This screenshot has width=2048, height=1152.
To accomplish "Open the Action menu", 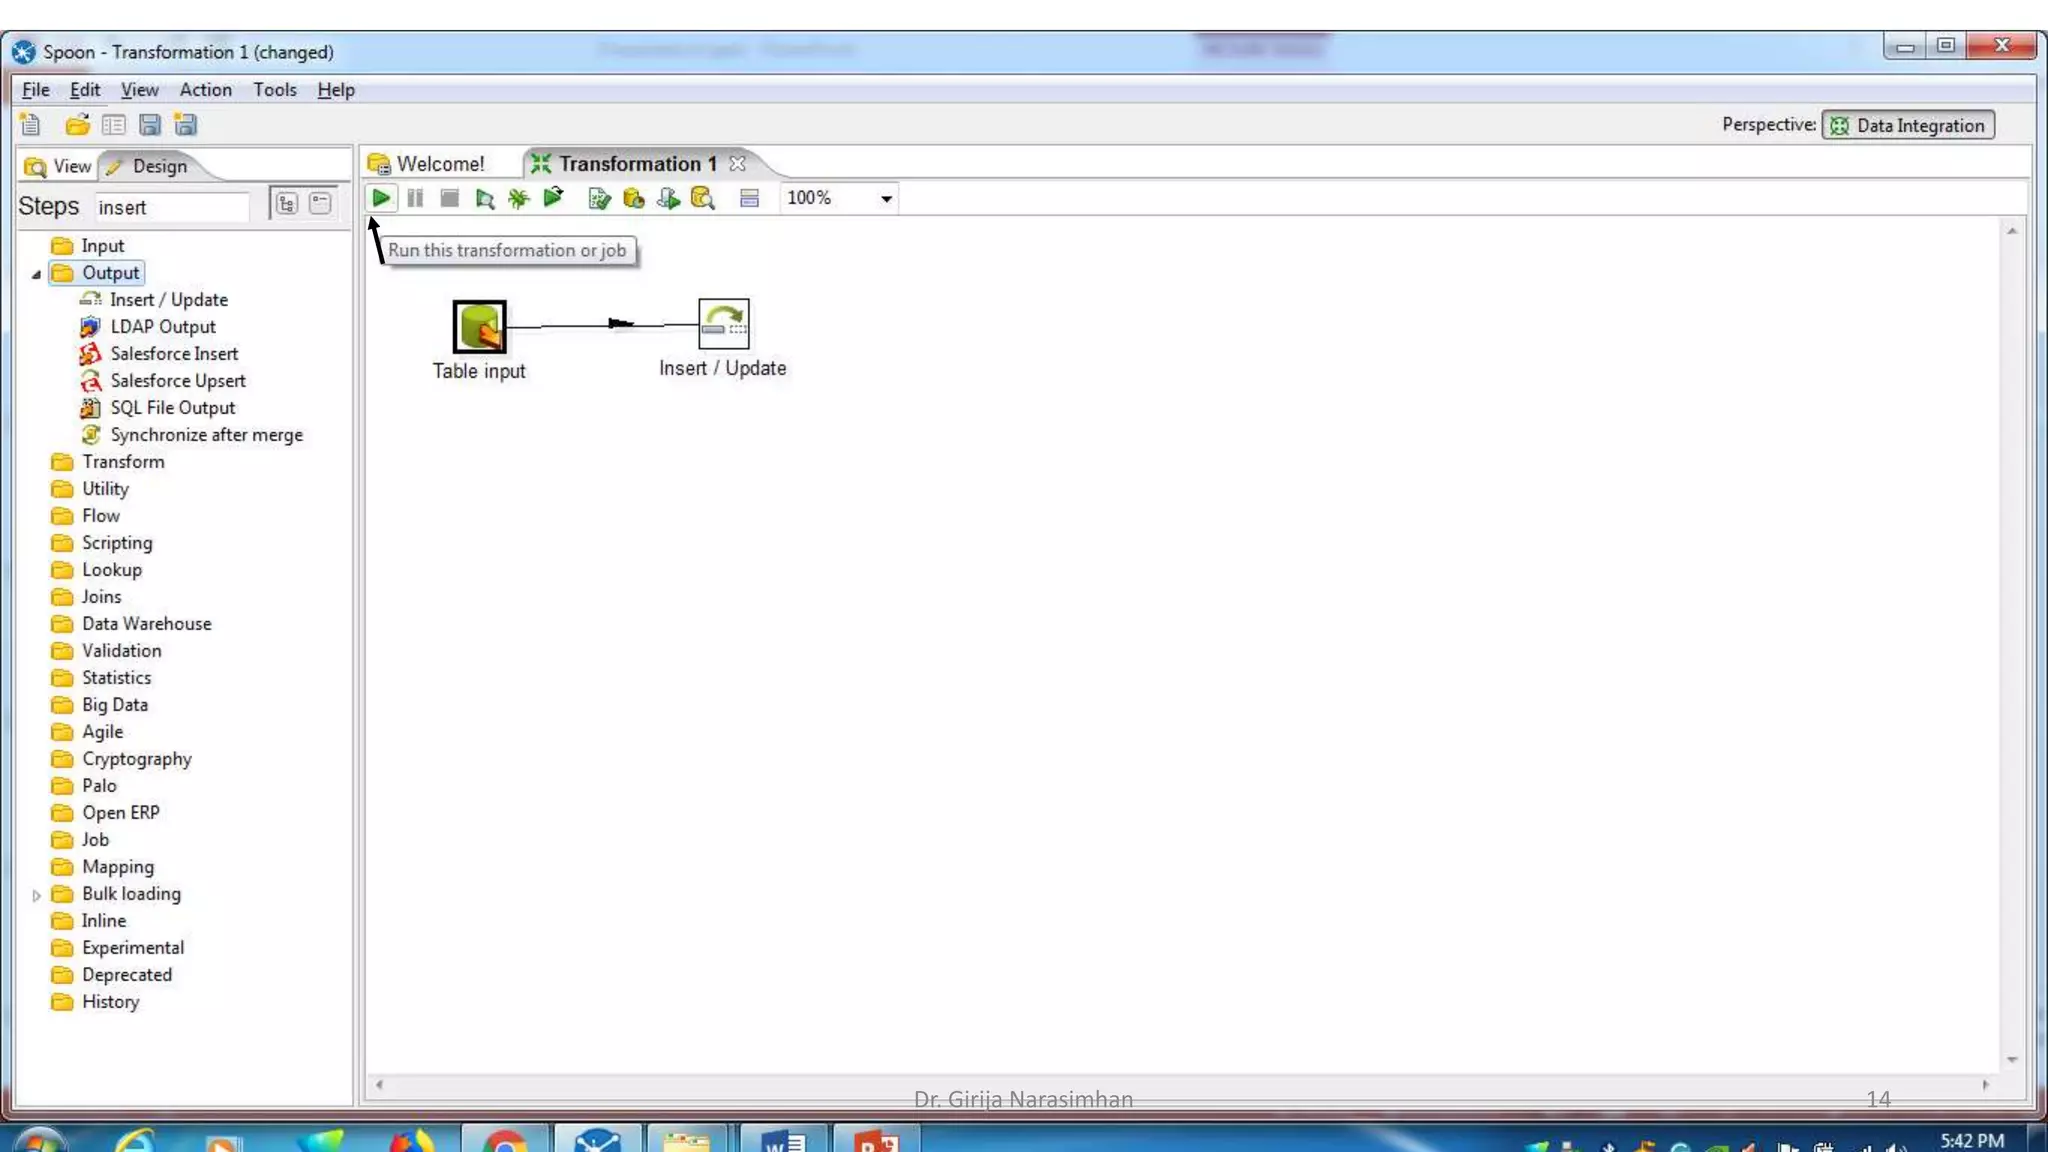I will [x=205, y=90].
